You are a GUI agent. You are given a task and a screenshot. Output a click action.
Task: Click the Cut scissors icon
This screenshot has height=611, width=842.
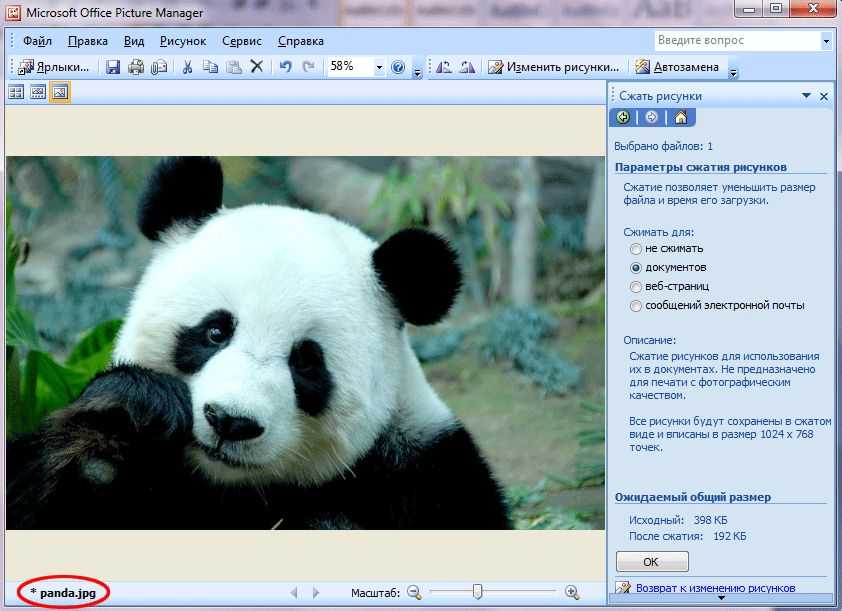(x=186, y=67)
